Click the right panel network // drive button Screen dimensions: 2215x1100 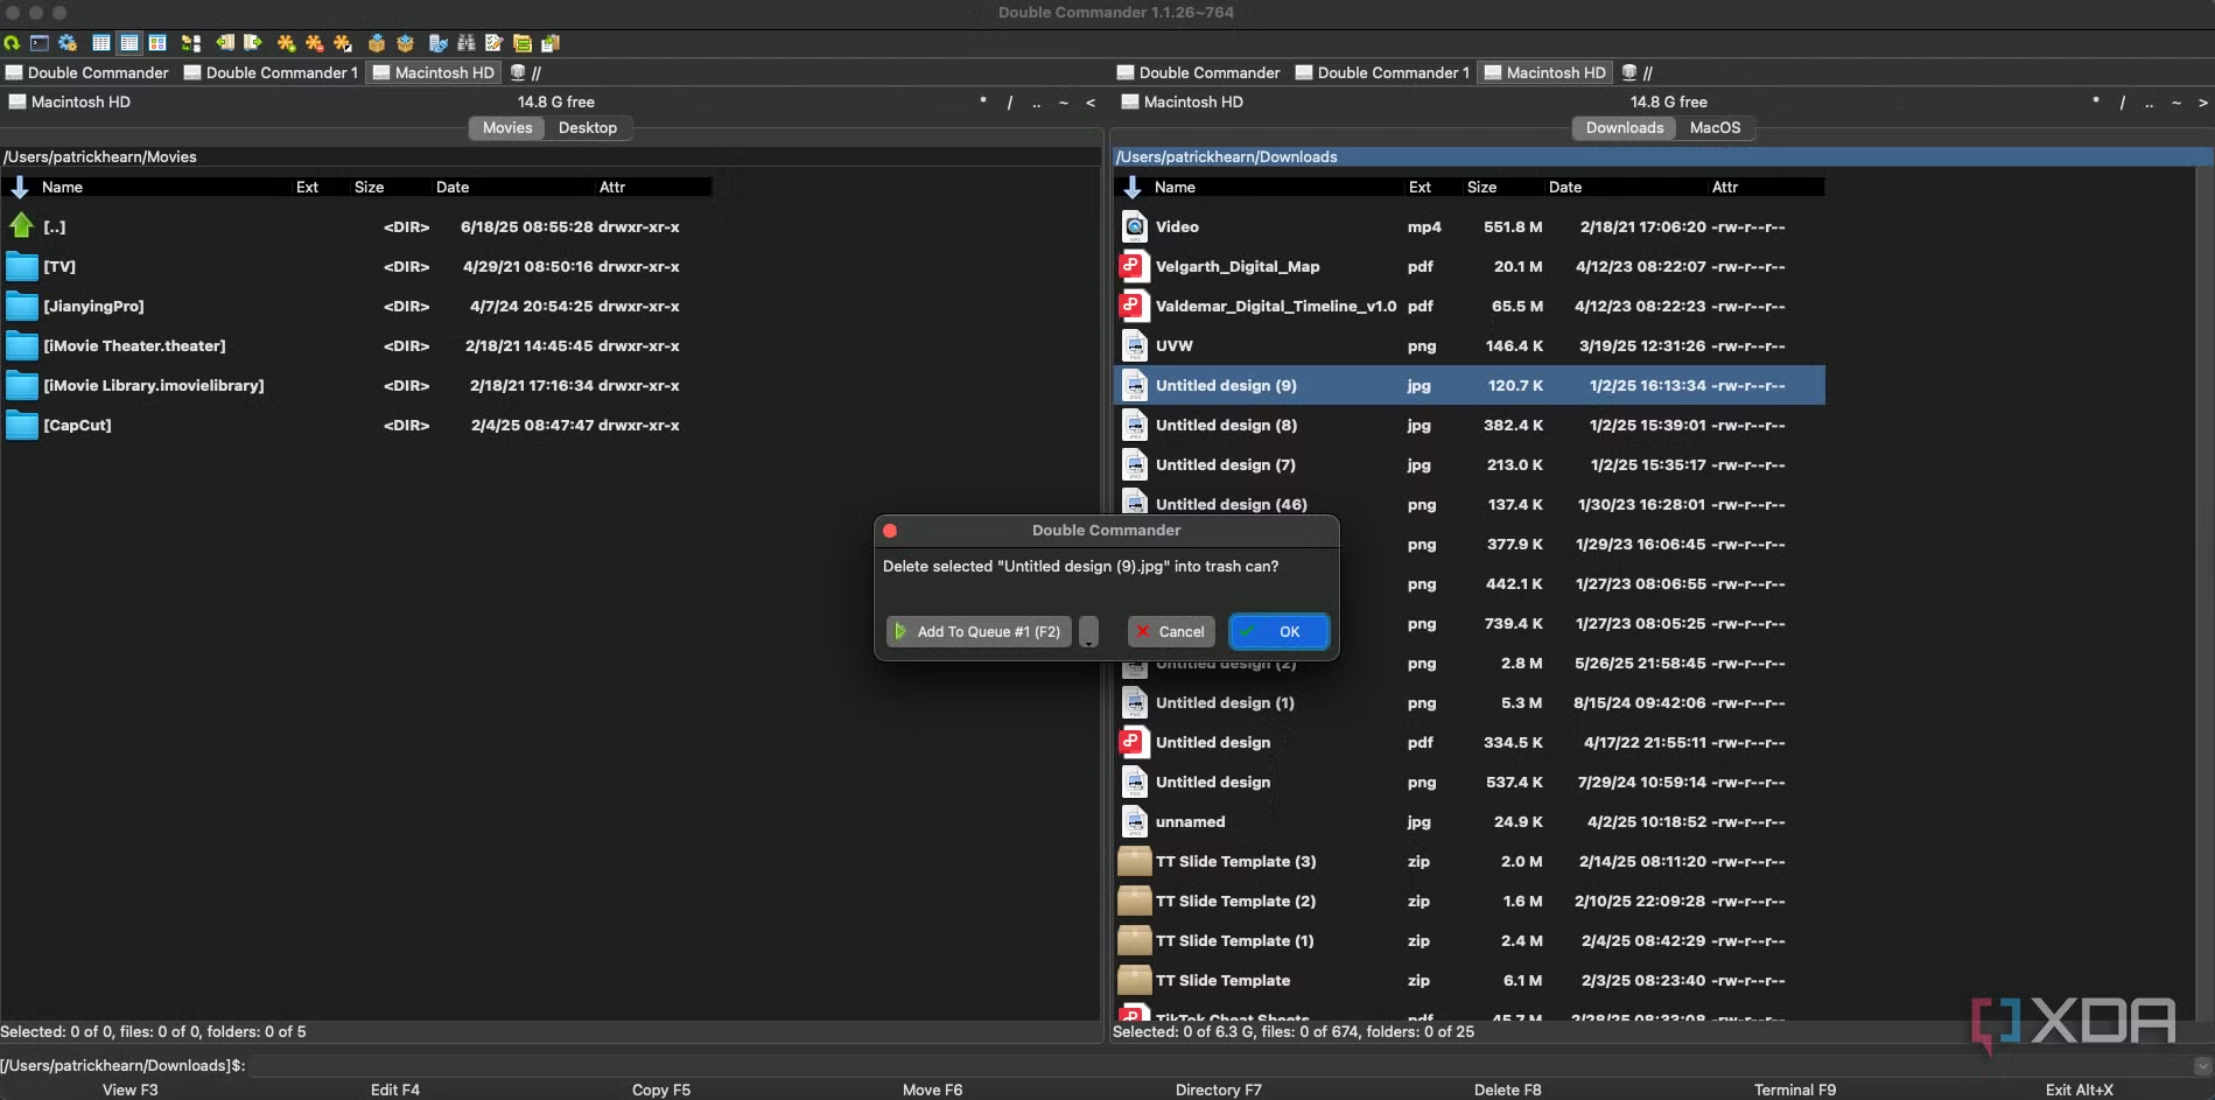coord(1637,73)
